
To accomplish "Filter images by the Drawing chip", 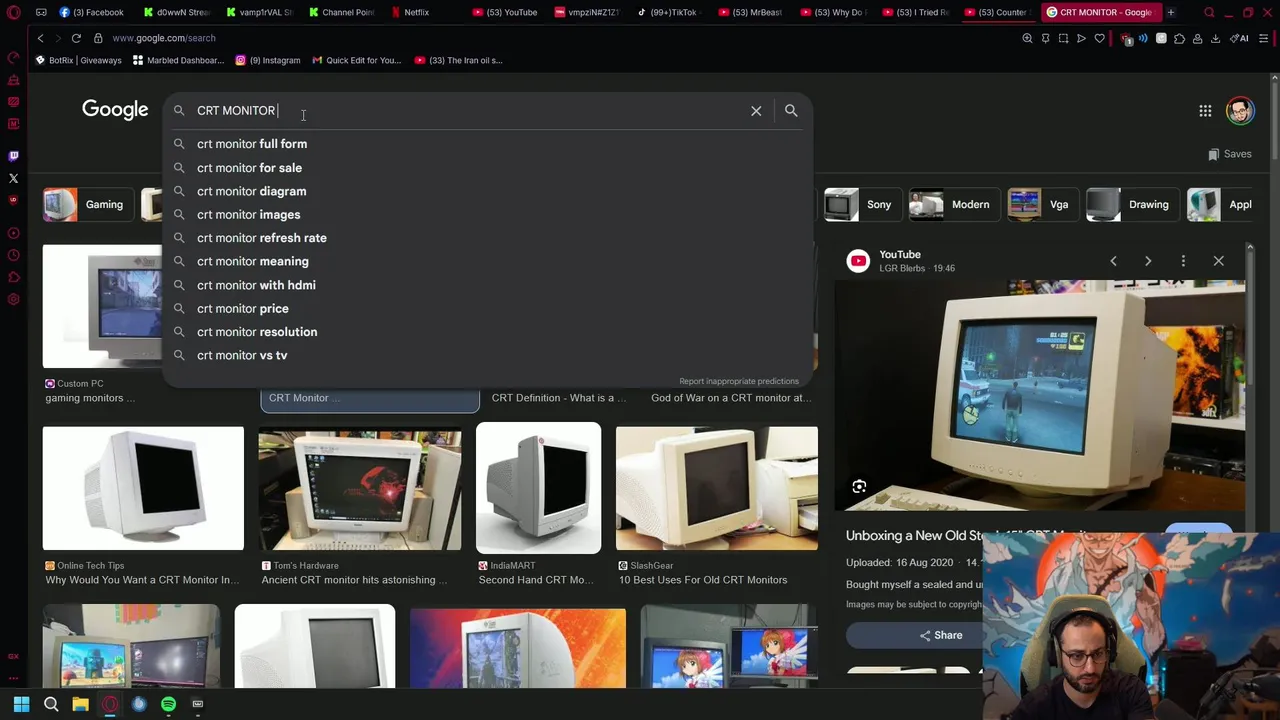I will tap(1132, 205).
